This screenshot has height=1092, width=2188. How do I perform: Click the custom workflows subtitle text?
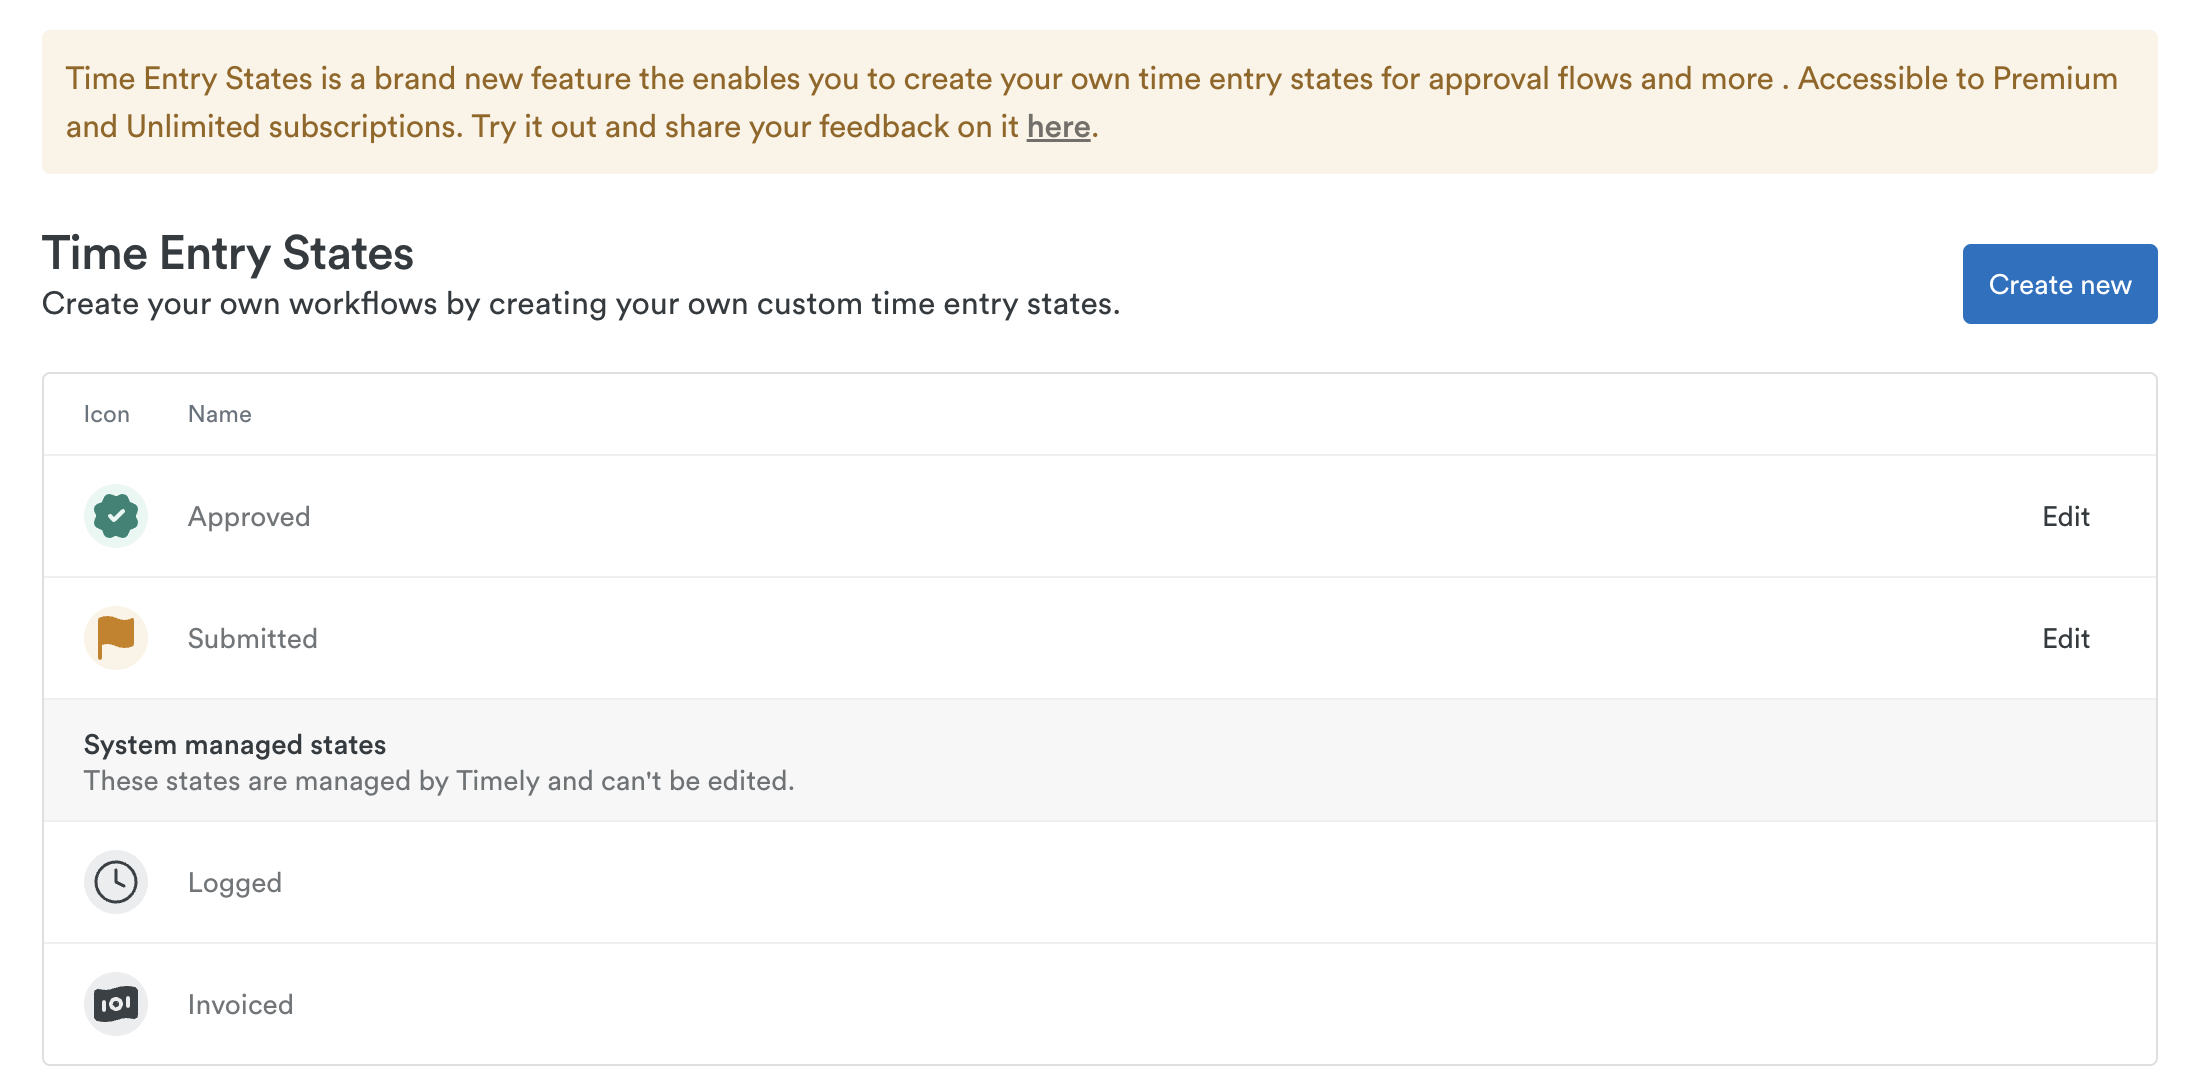580,304
